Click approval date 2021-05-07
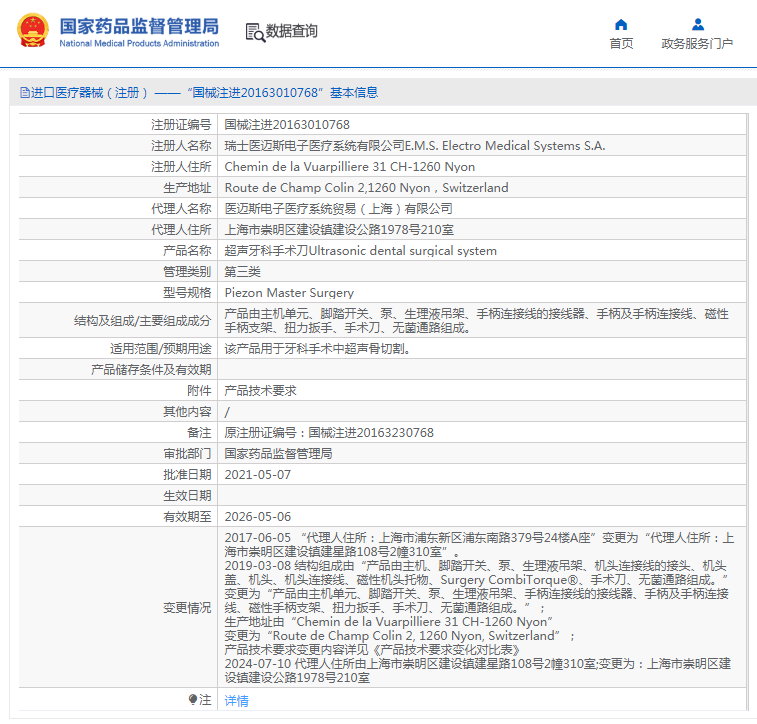This screenshot has width=757, height=724. pos(258,475)
